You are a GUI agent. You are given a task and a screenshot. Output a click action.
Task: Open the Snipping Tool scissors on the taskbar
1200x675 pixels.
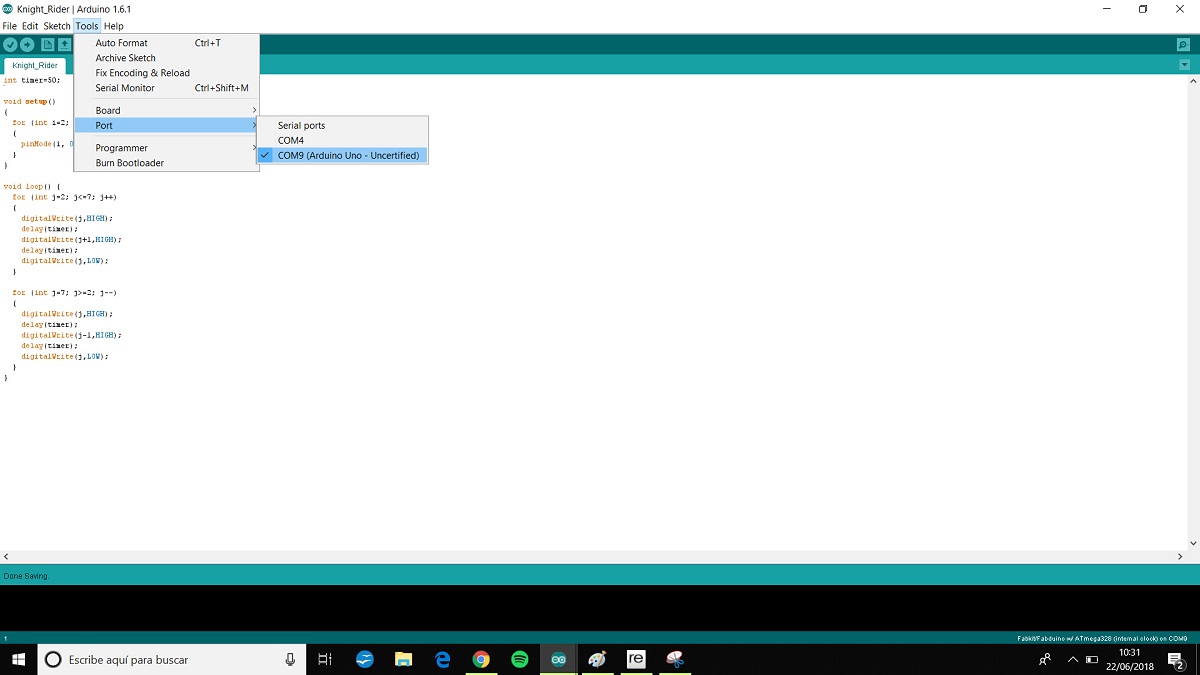[675, 659]
